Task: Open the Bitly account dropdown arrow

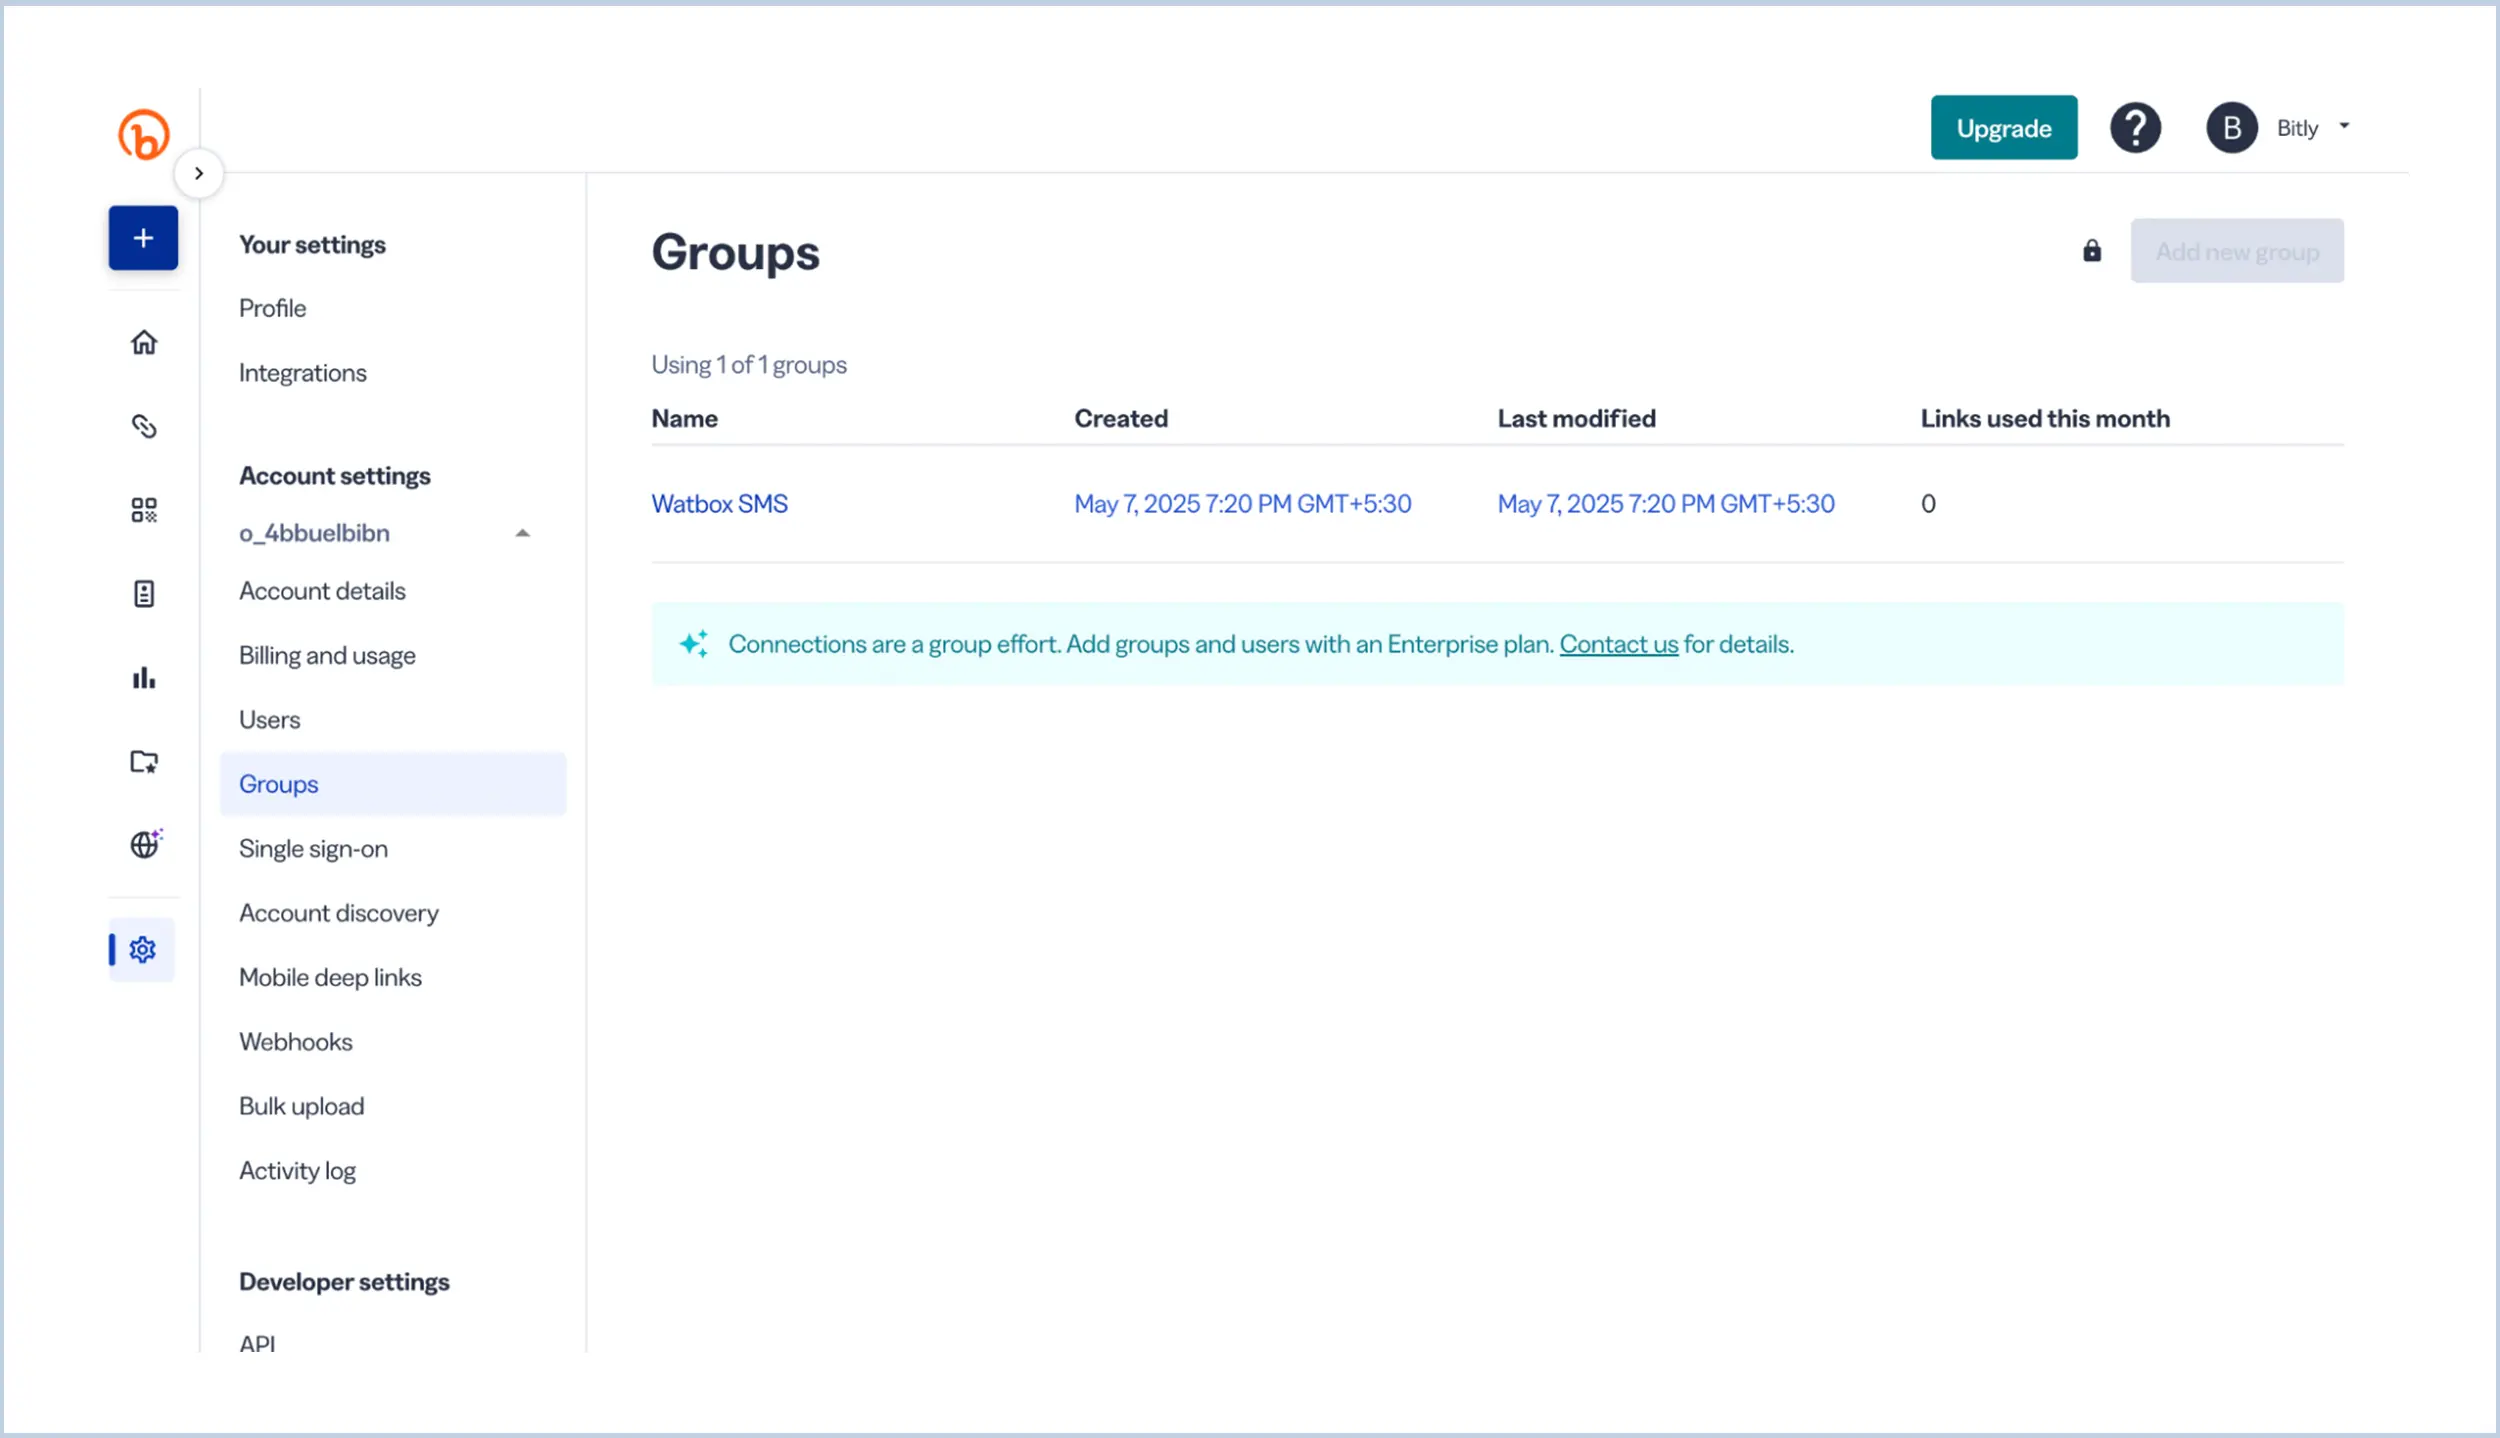Action: (x=2344, y=126)
